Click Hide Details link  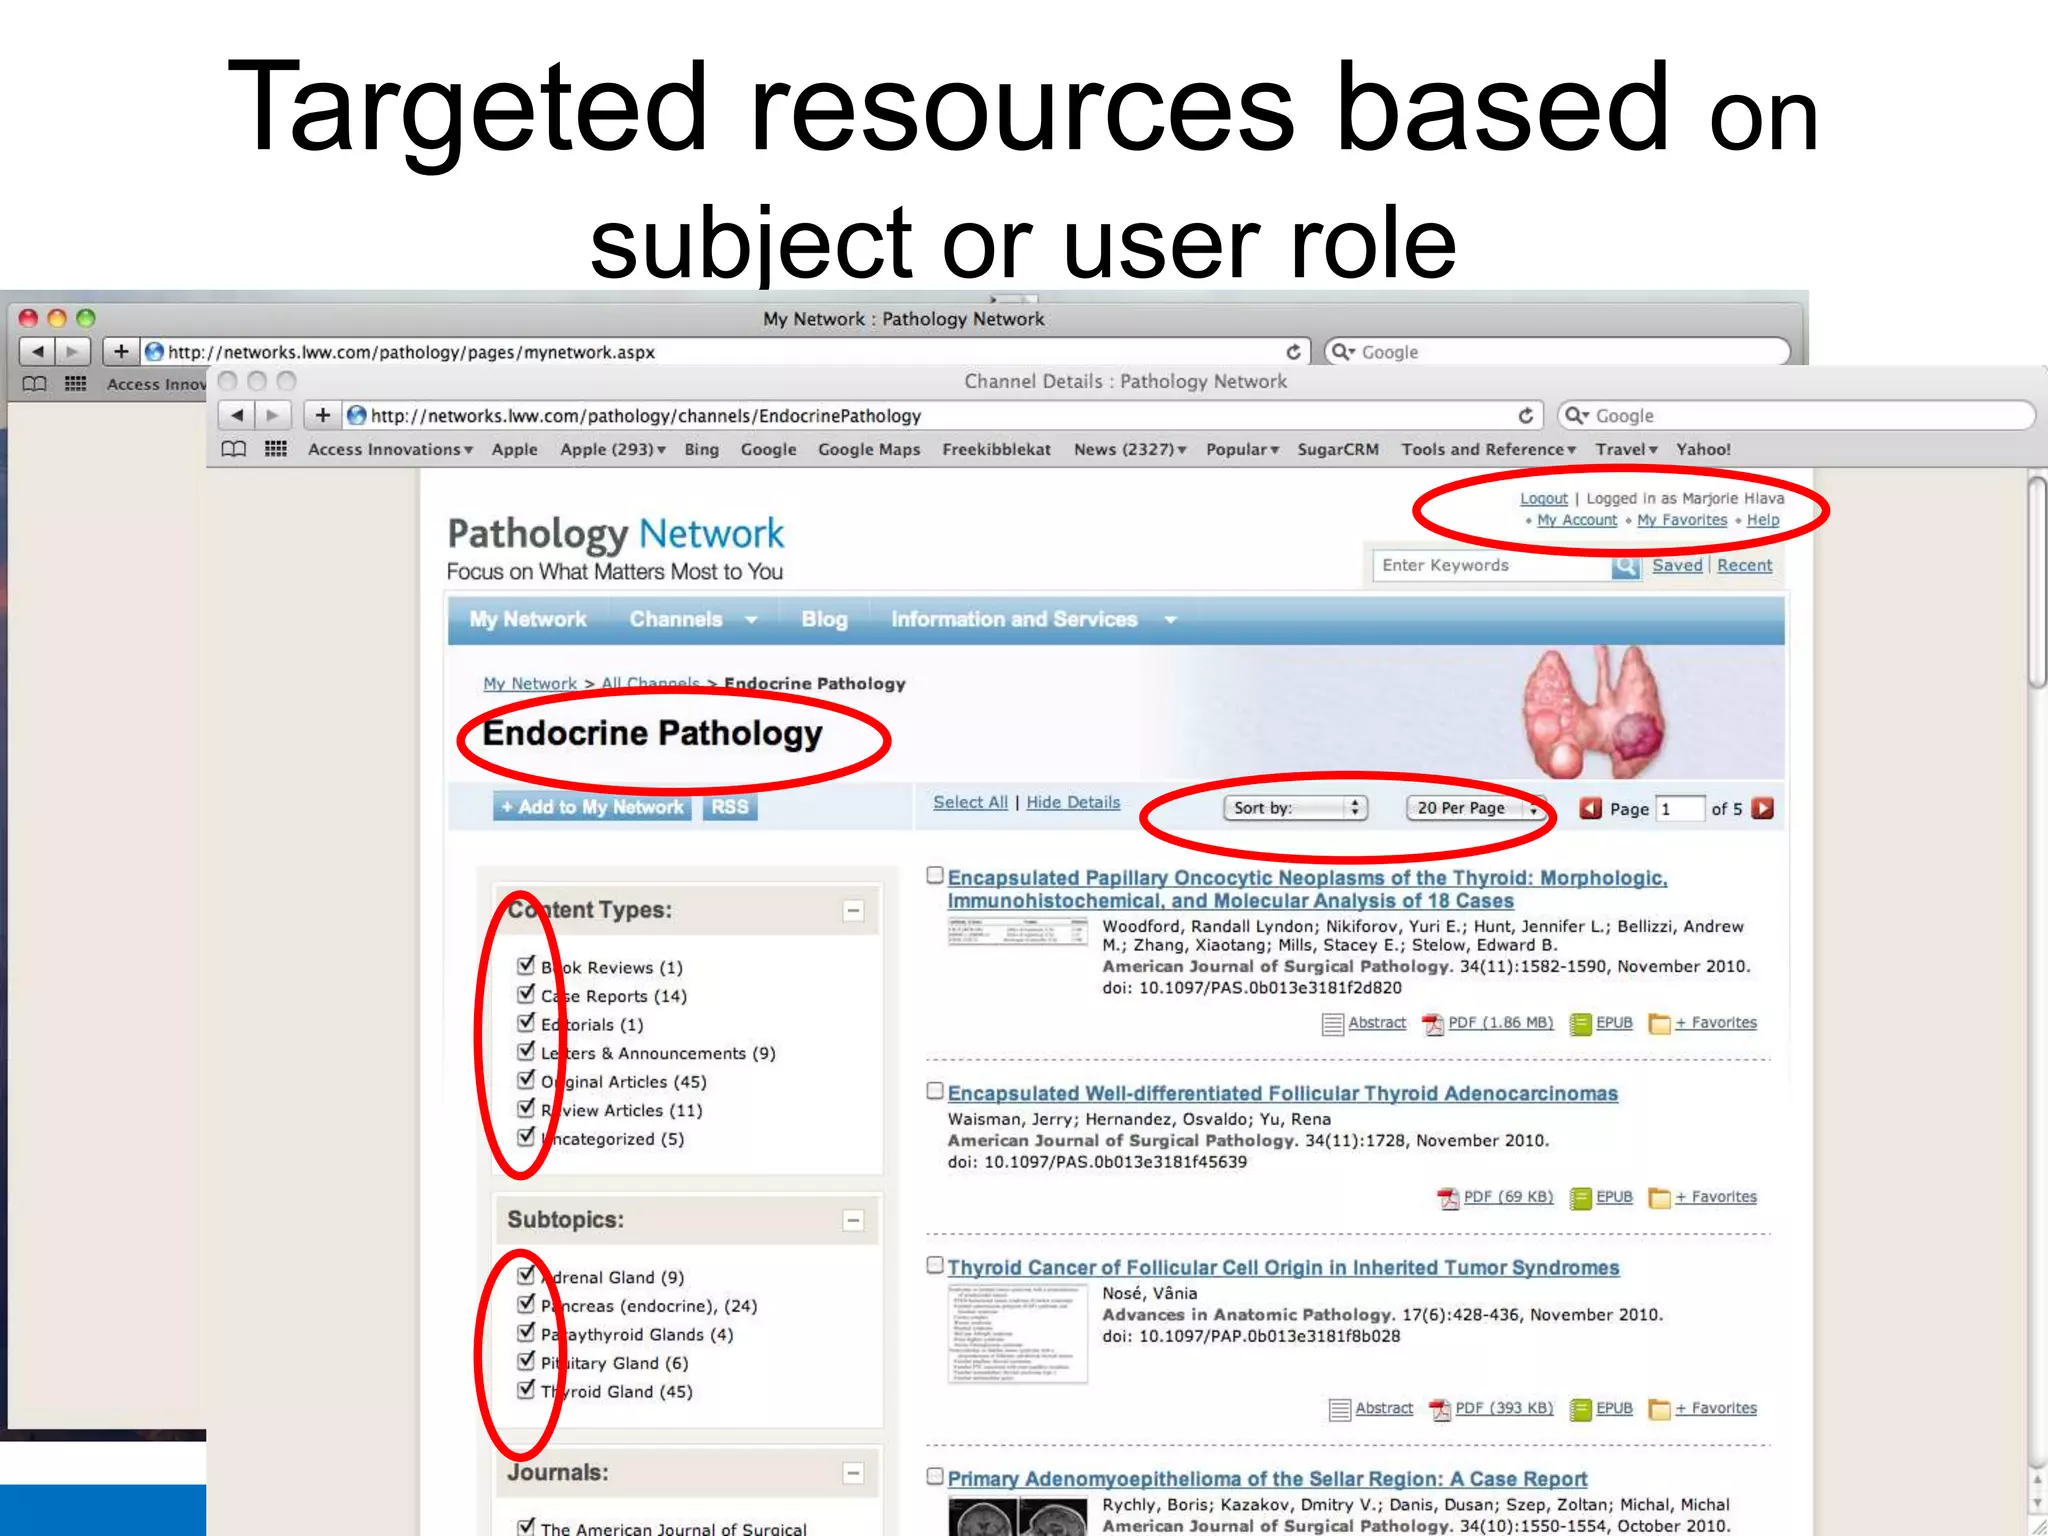[1073, 803]
